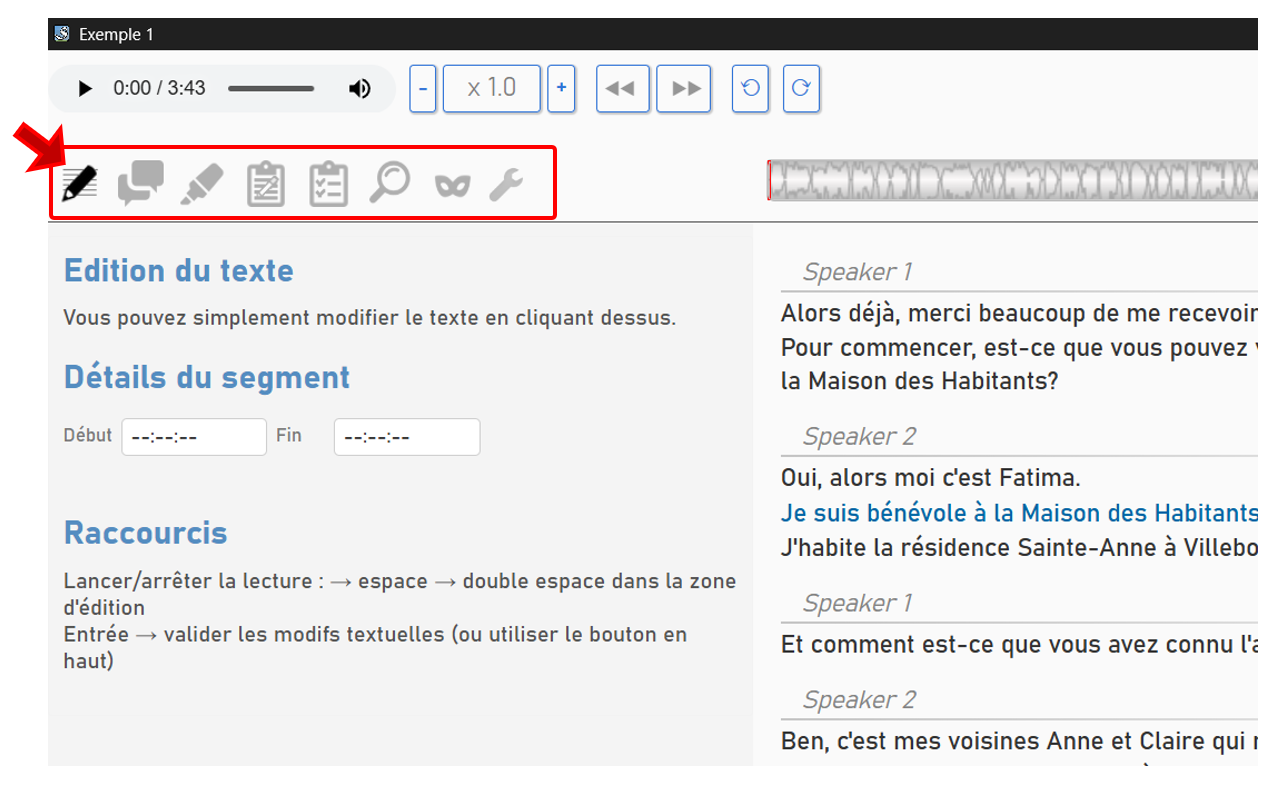Mute the audio with the speaker icon
The width and height of the screenshot is (1276, 787).
(x=360, y=89)
